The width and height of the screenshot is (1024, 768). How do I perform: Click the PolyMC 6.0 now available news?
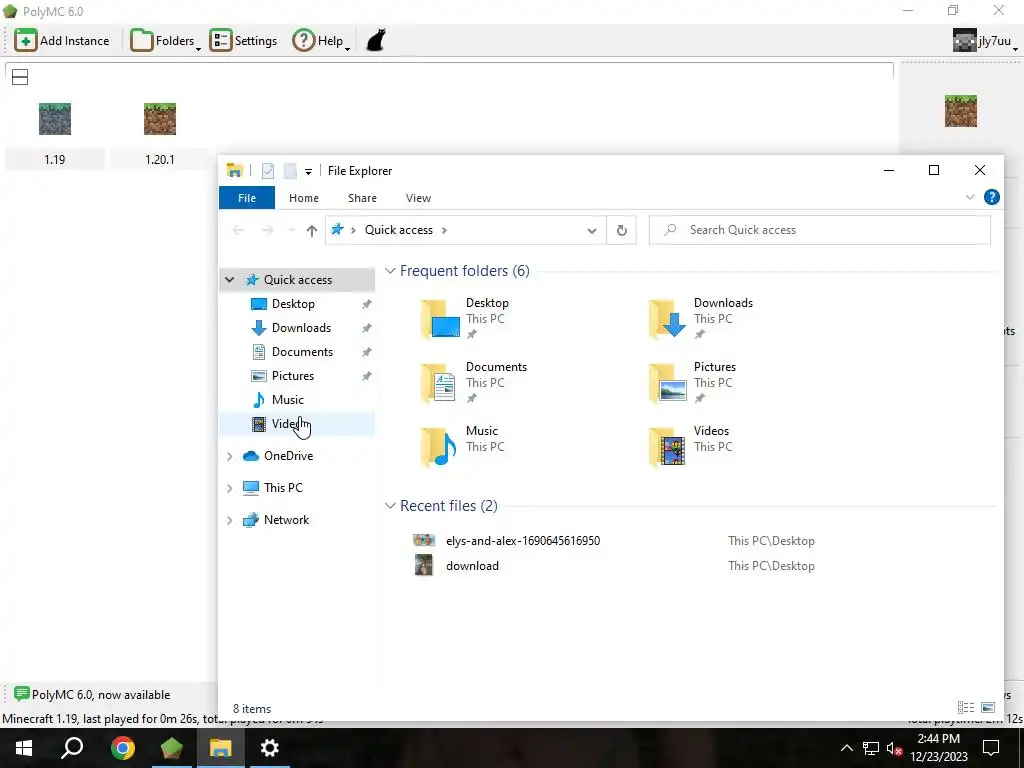[92, 694]
